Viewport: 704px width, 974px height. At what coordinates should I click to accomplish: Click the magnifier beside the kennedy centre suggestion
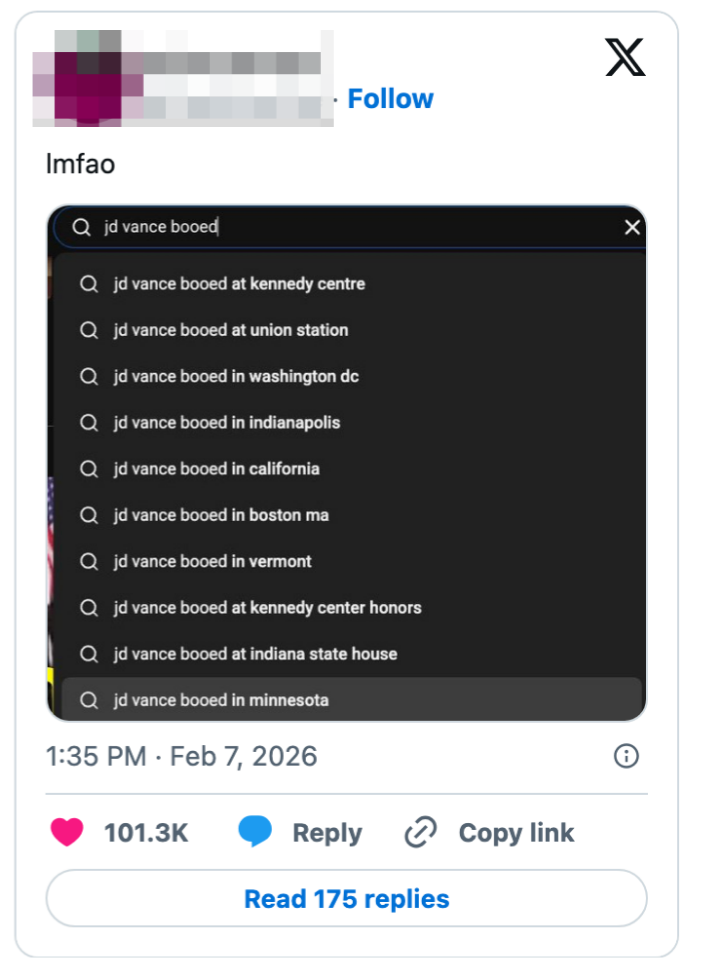(x=89, y=284)
